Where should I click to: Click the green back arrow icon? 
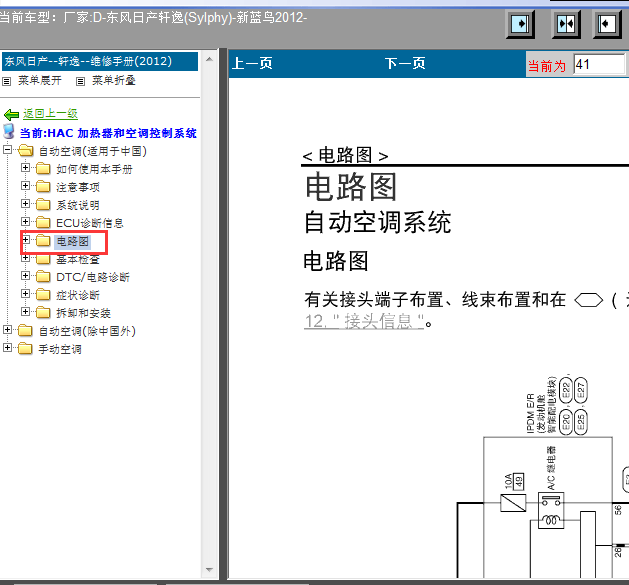[11, 115]
